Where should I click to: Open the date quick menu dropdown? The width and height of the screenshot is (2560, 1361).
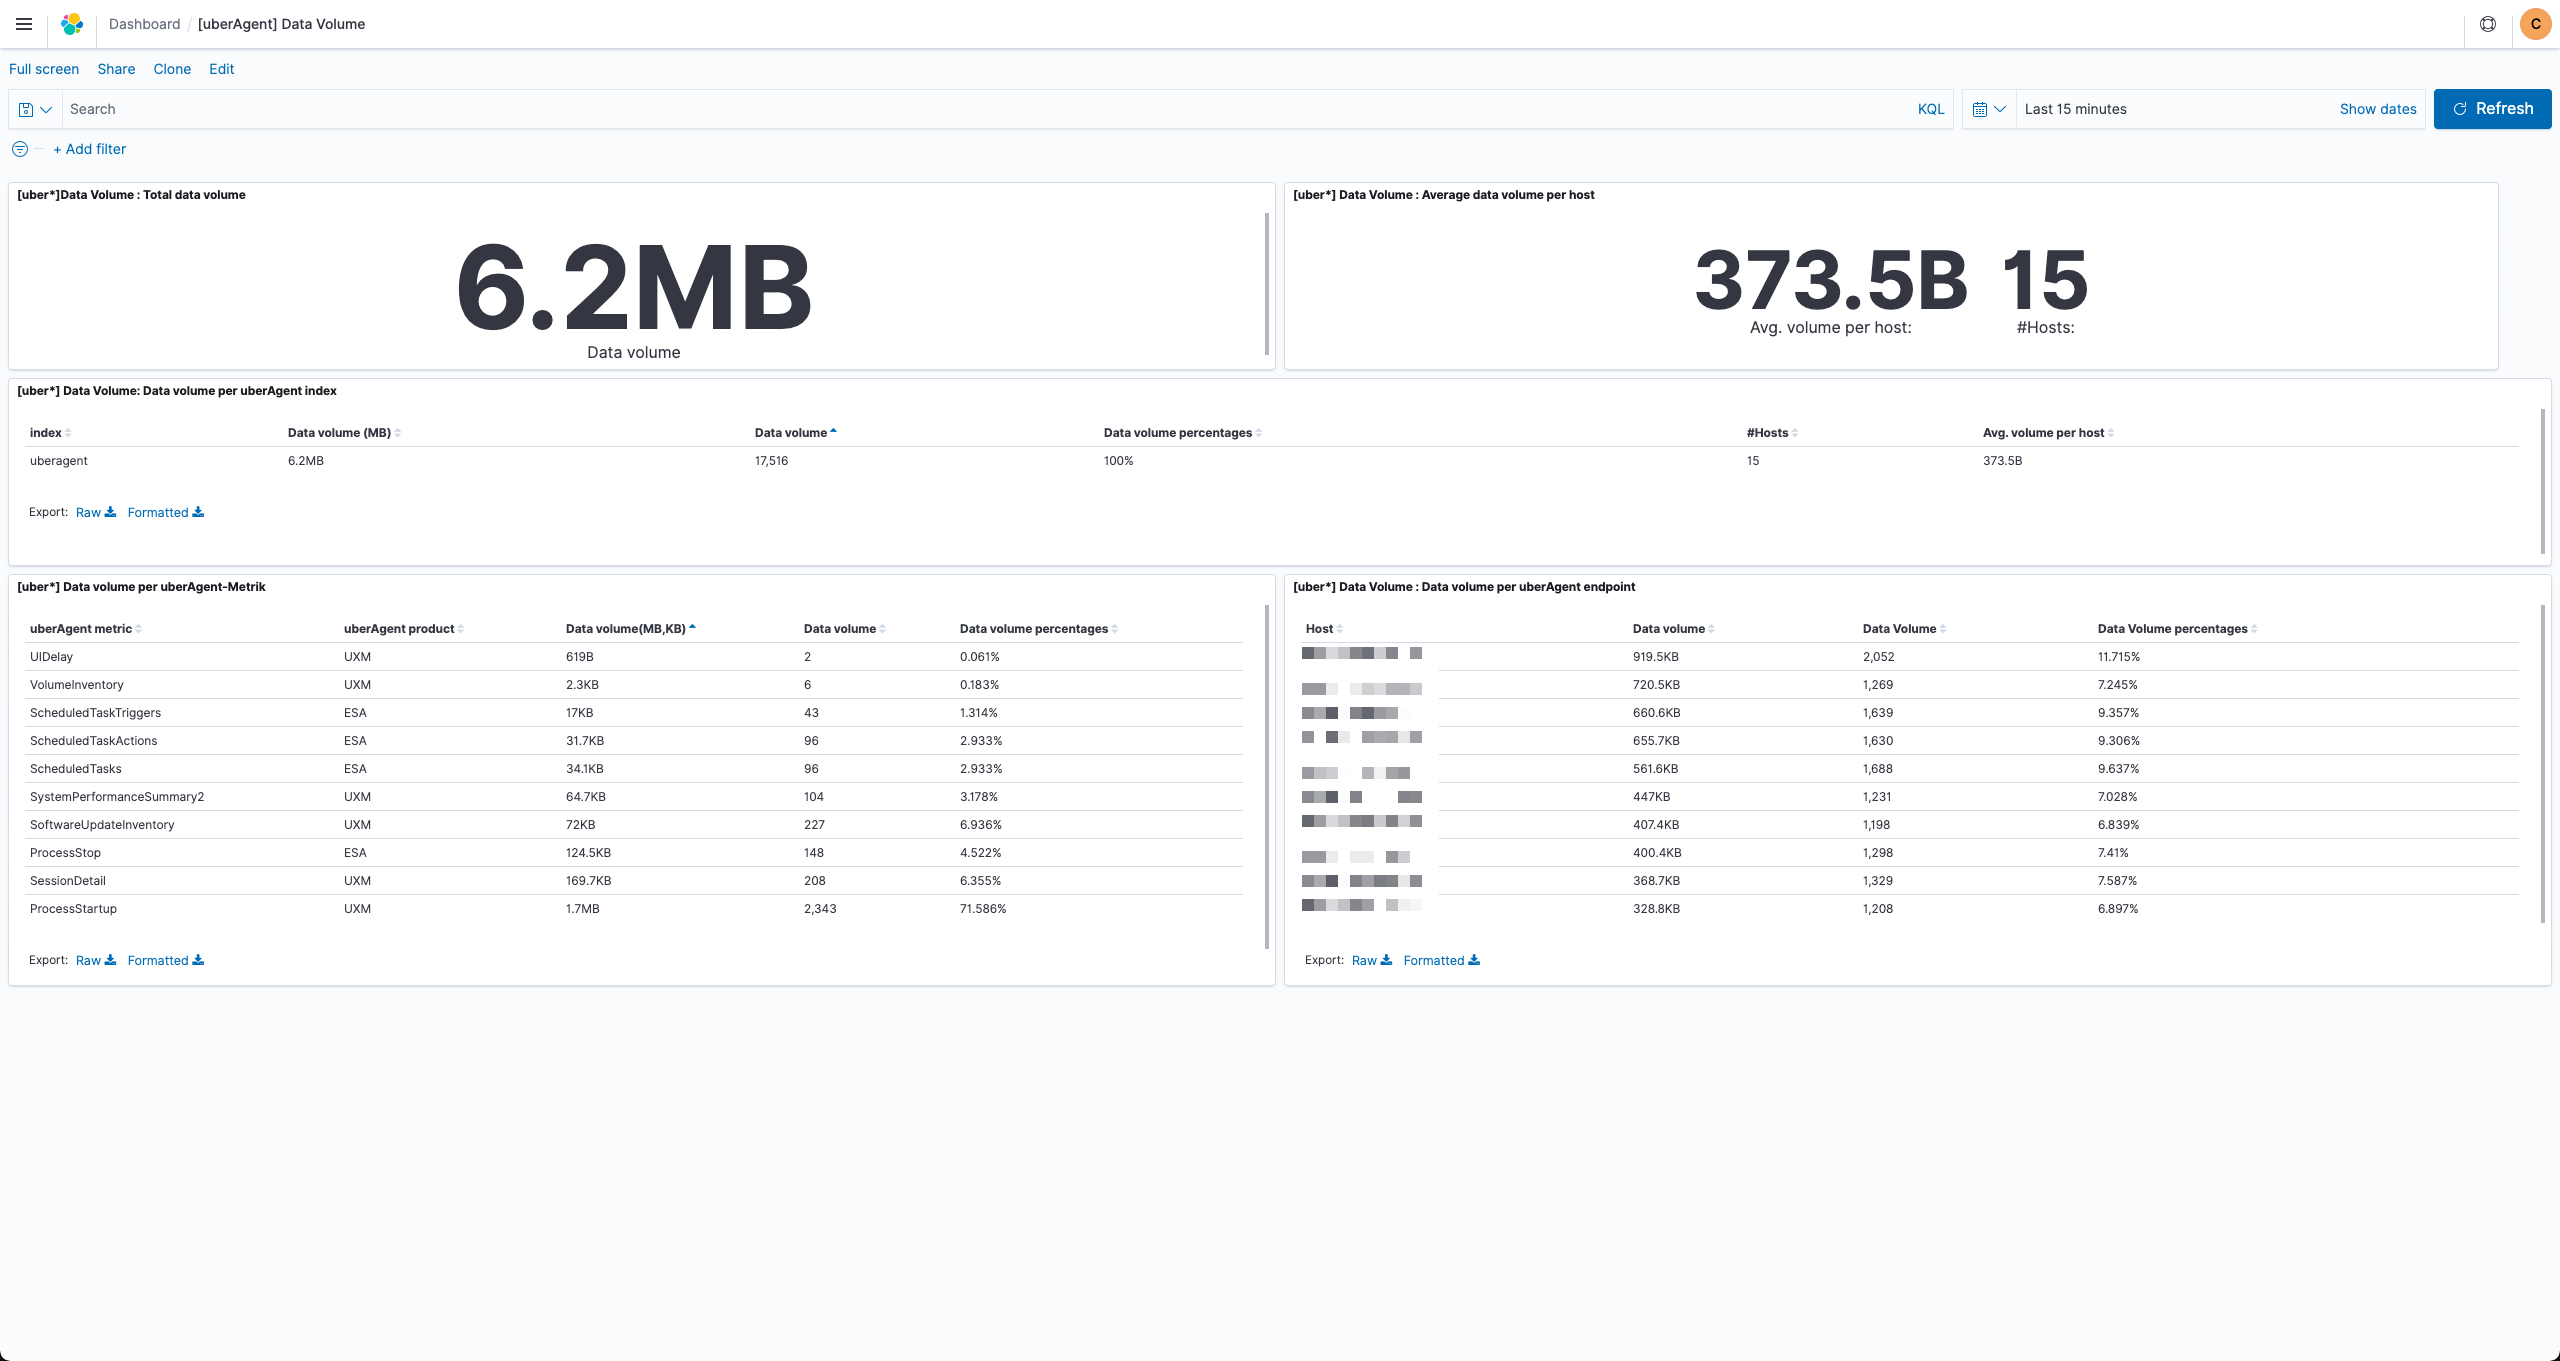(1988, 109)
